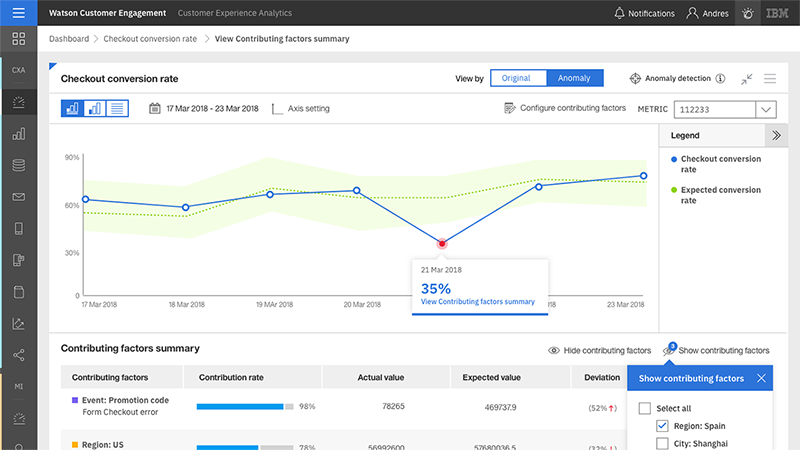This screenshot has width=800, height=450.
Task: Open View Contributing factors summary link
Action: 478,302
